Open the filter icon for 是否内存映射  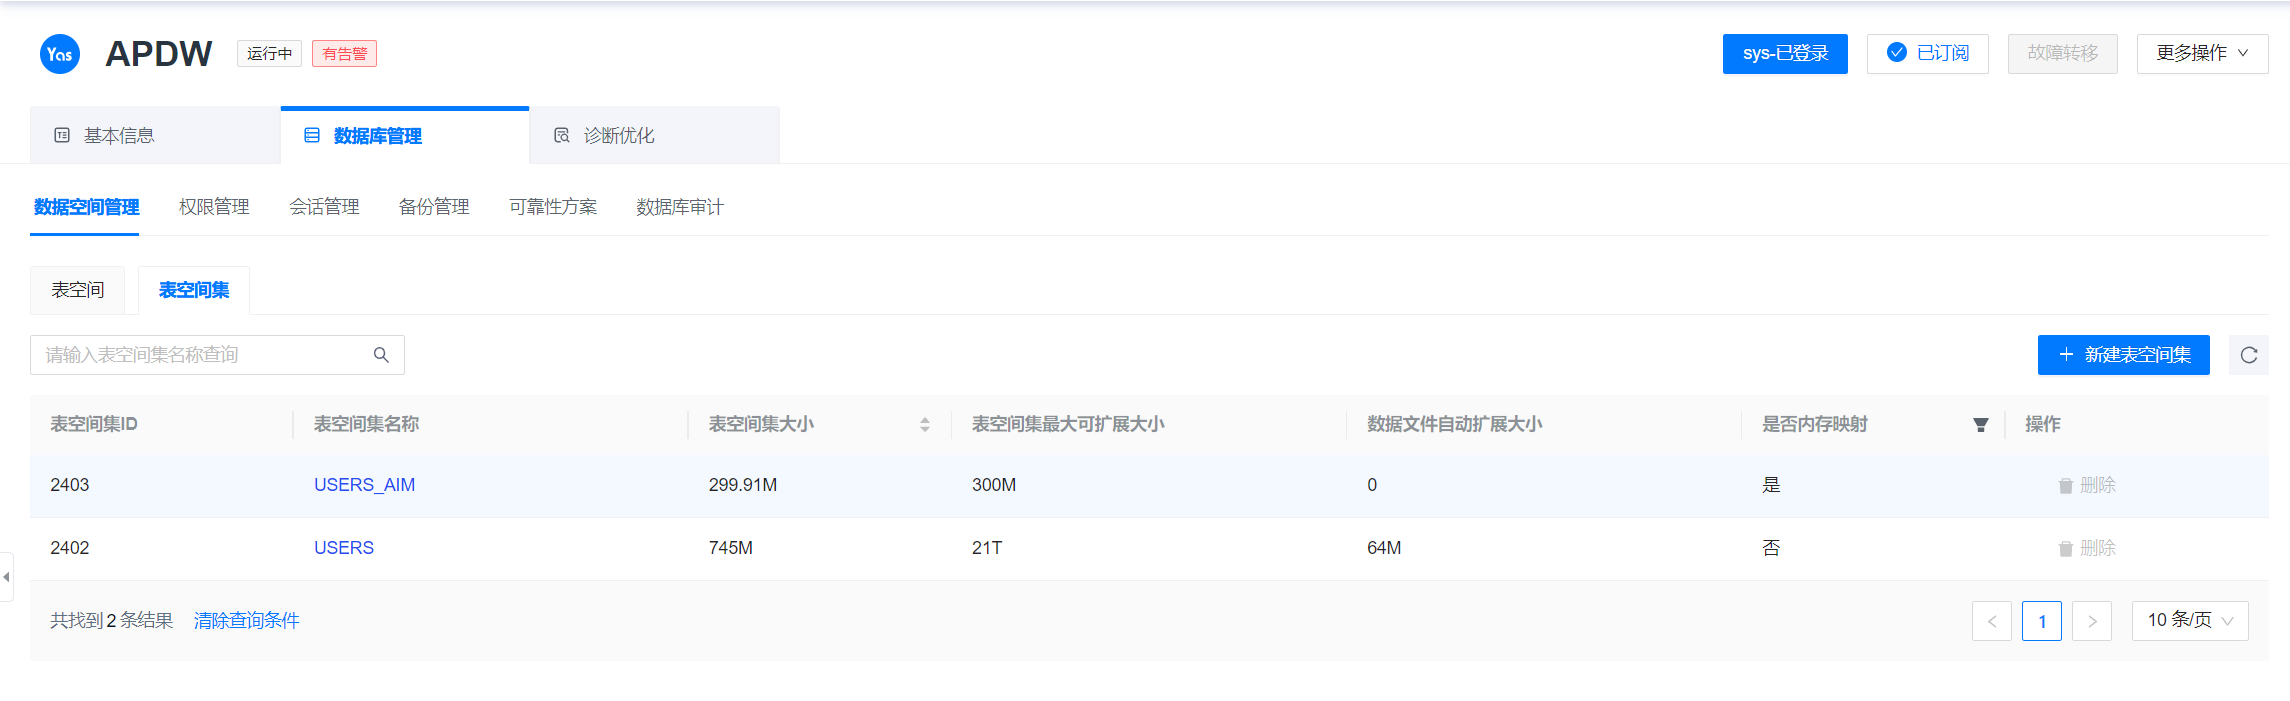1980,425
